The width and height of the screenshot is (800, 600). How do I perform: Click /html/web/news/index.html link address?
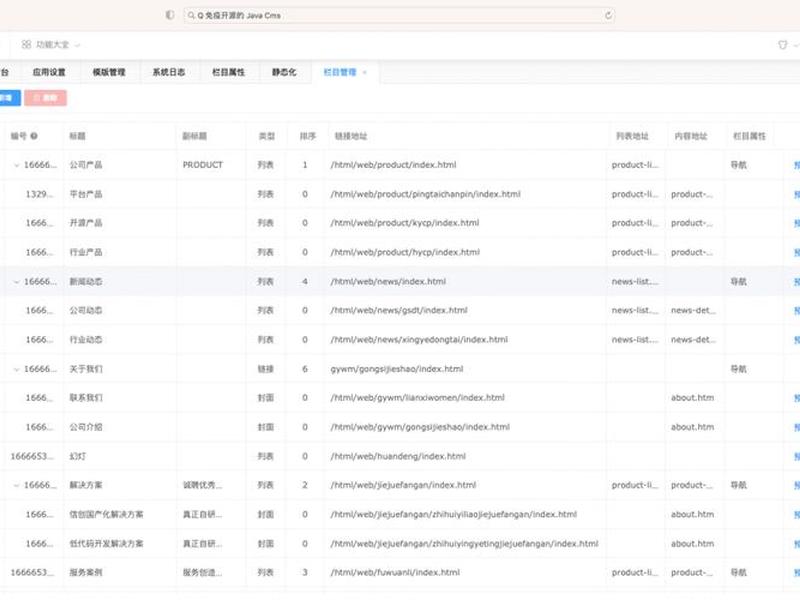(x=388, y=282)
